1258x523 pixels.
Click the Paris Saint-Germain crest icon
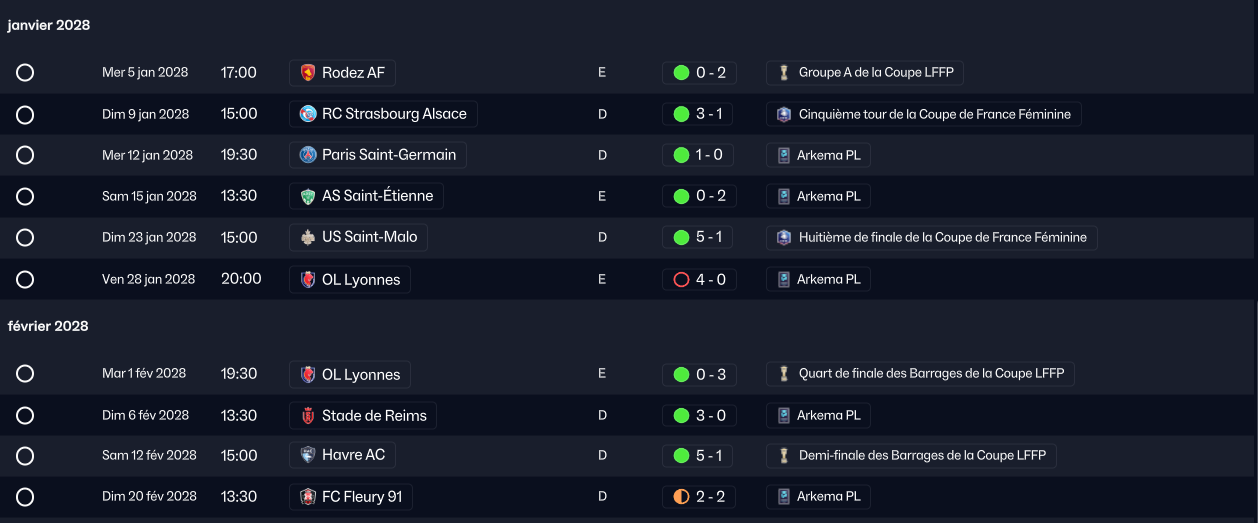[x=308, y=155]
